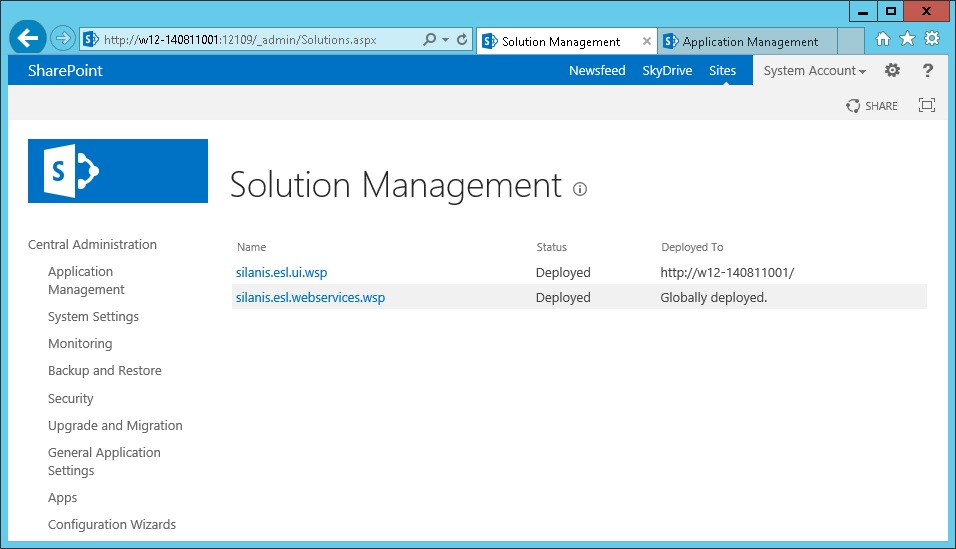Click the focus on content icon

tap(927, 105)
